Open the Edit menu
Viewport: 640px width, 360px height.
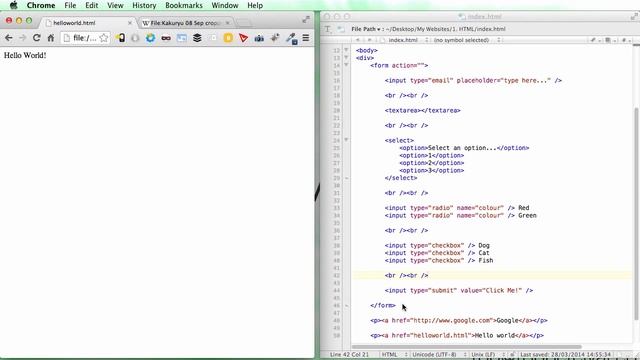91,5
